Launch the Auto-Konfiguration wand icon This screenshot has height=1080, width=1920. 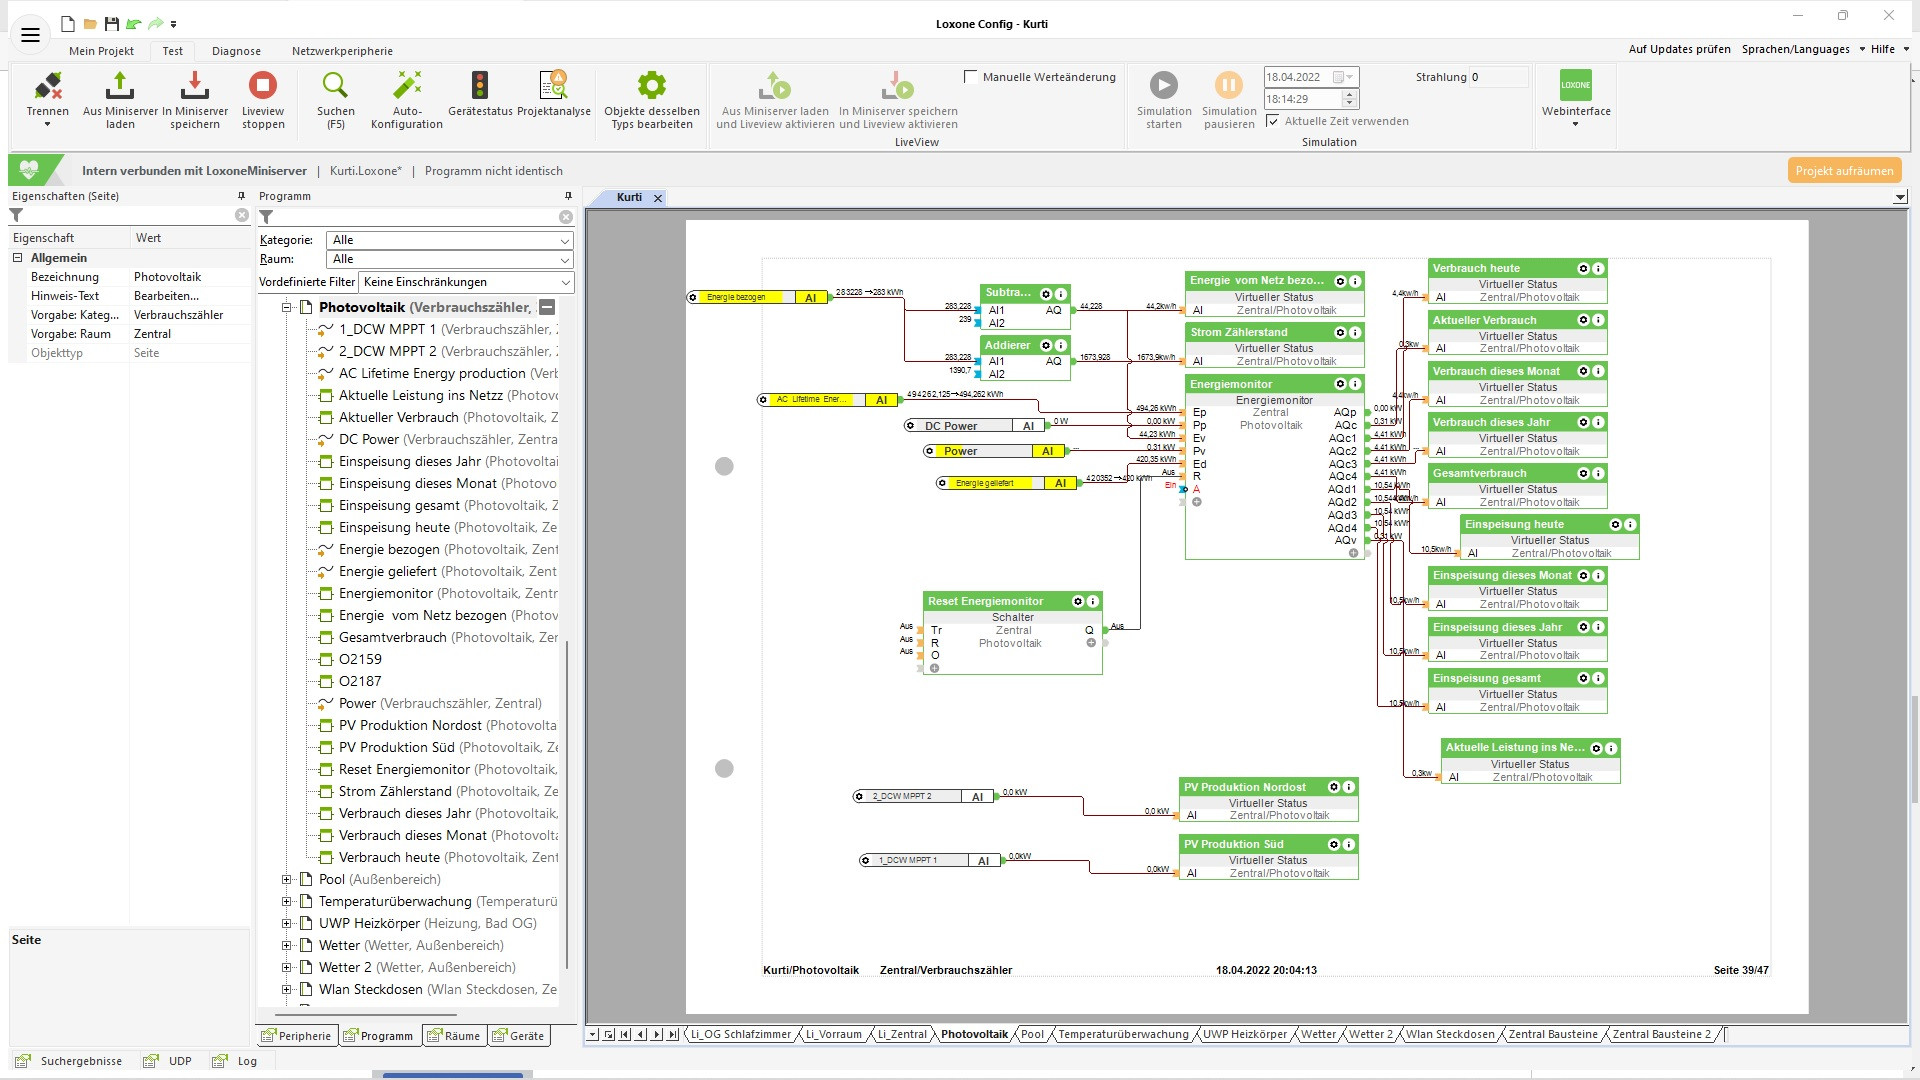407,87
